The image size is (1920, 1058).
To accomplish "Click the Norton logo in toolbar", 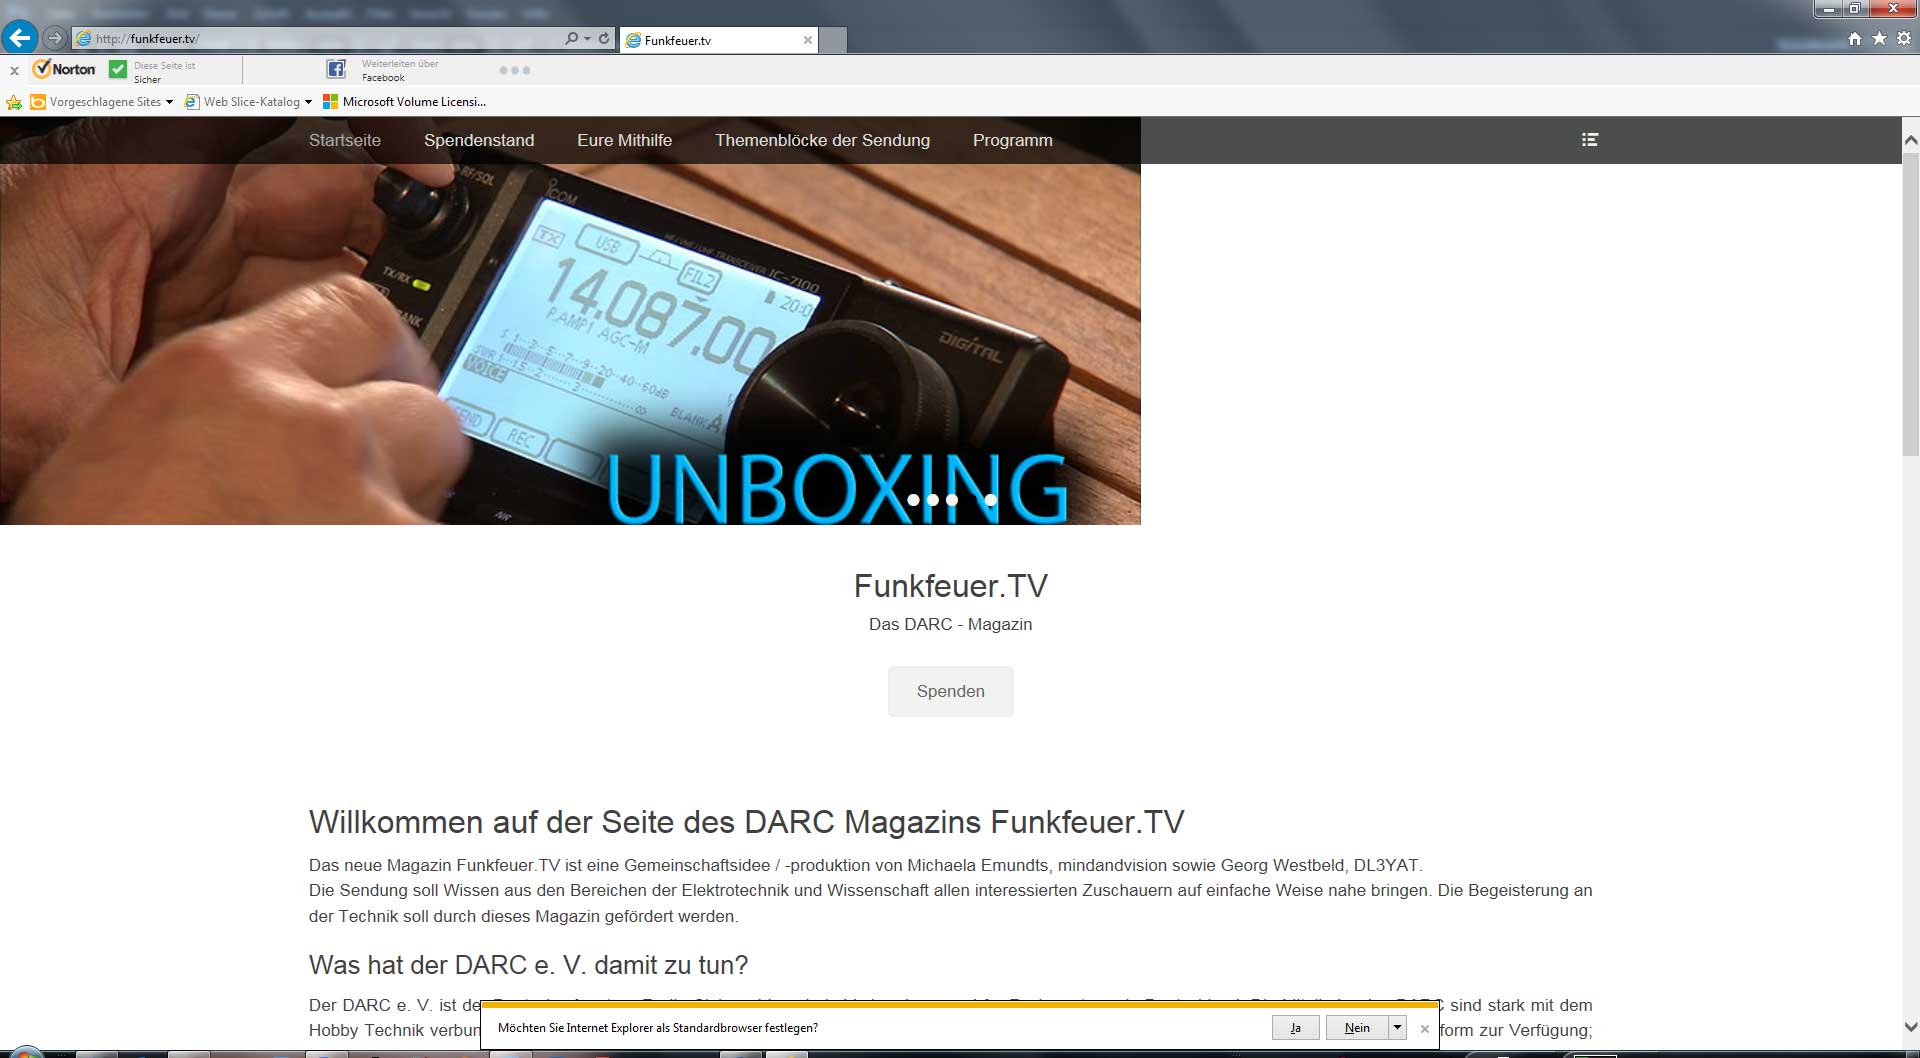I will 64,69.
